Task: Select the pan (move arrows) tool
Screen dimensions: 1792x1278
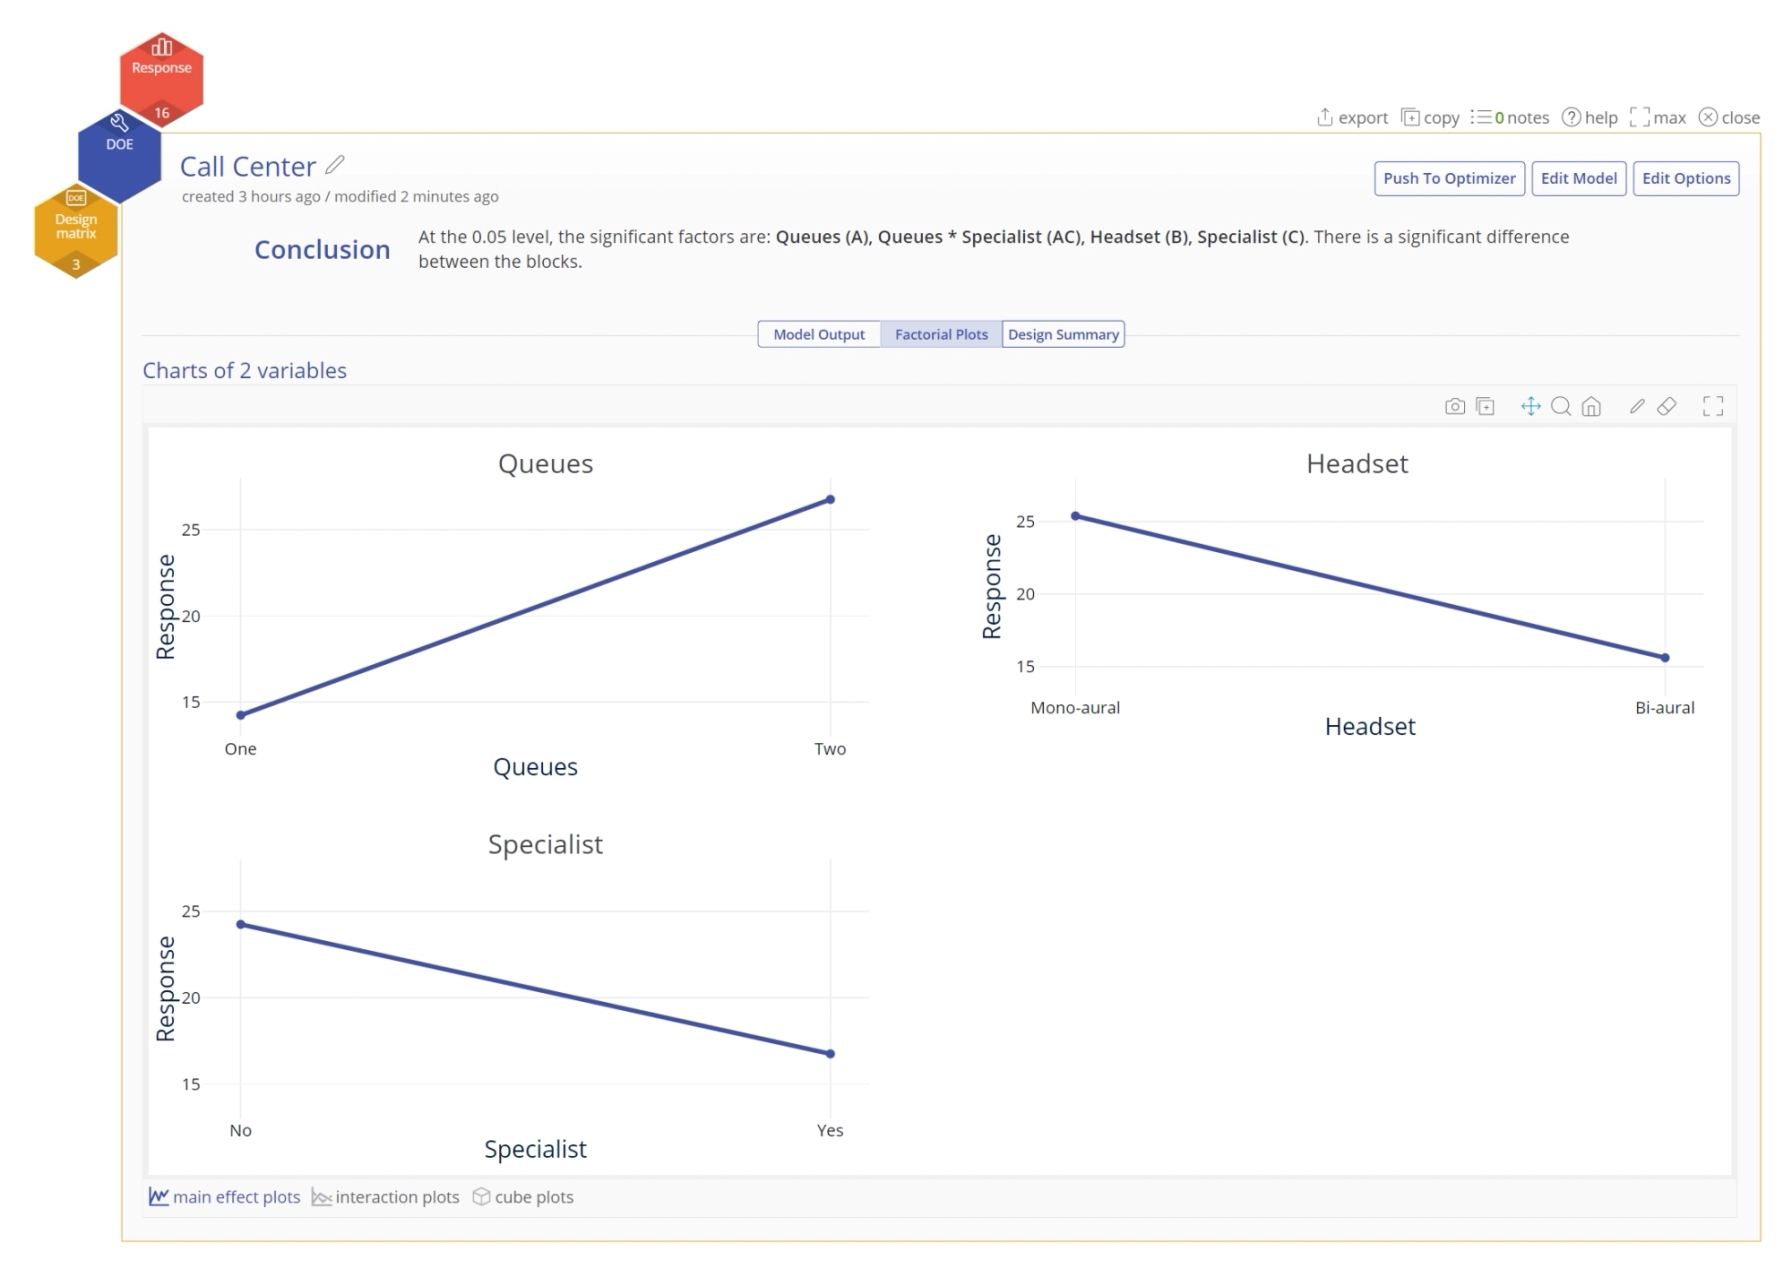Action: pos(1530,406)
